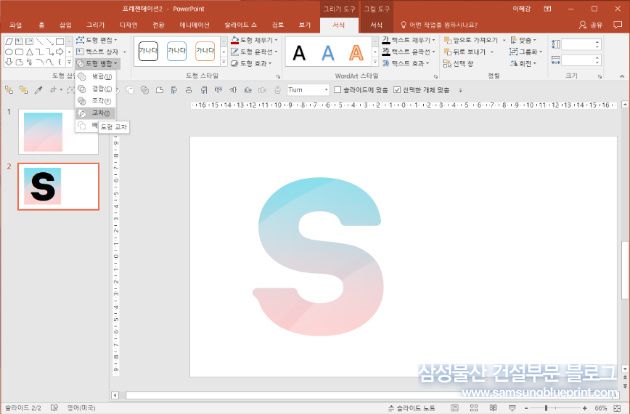The width and height of the screenshot is (630, 414).
Task: Select the black rounded shape style preset
Action: tap(148, 51)
